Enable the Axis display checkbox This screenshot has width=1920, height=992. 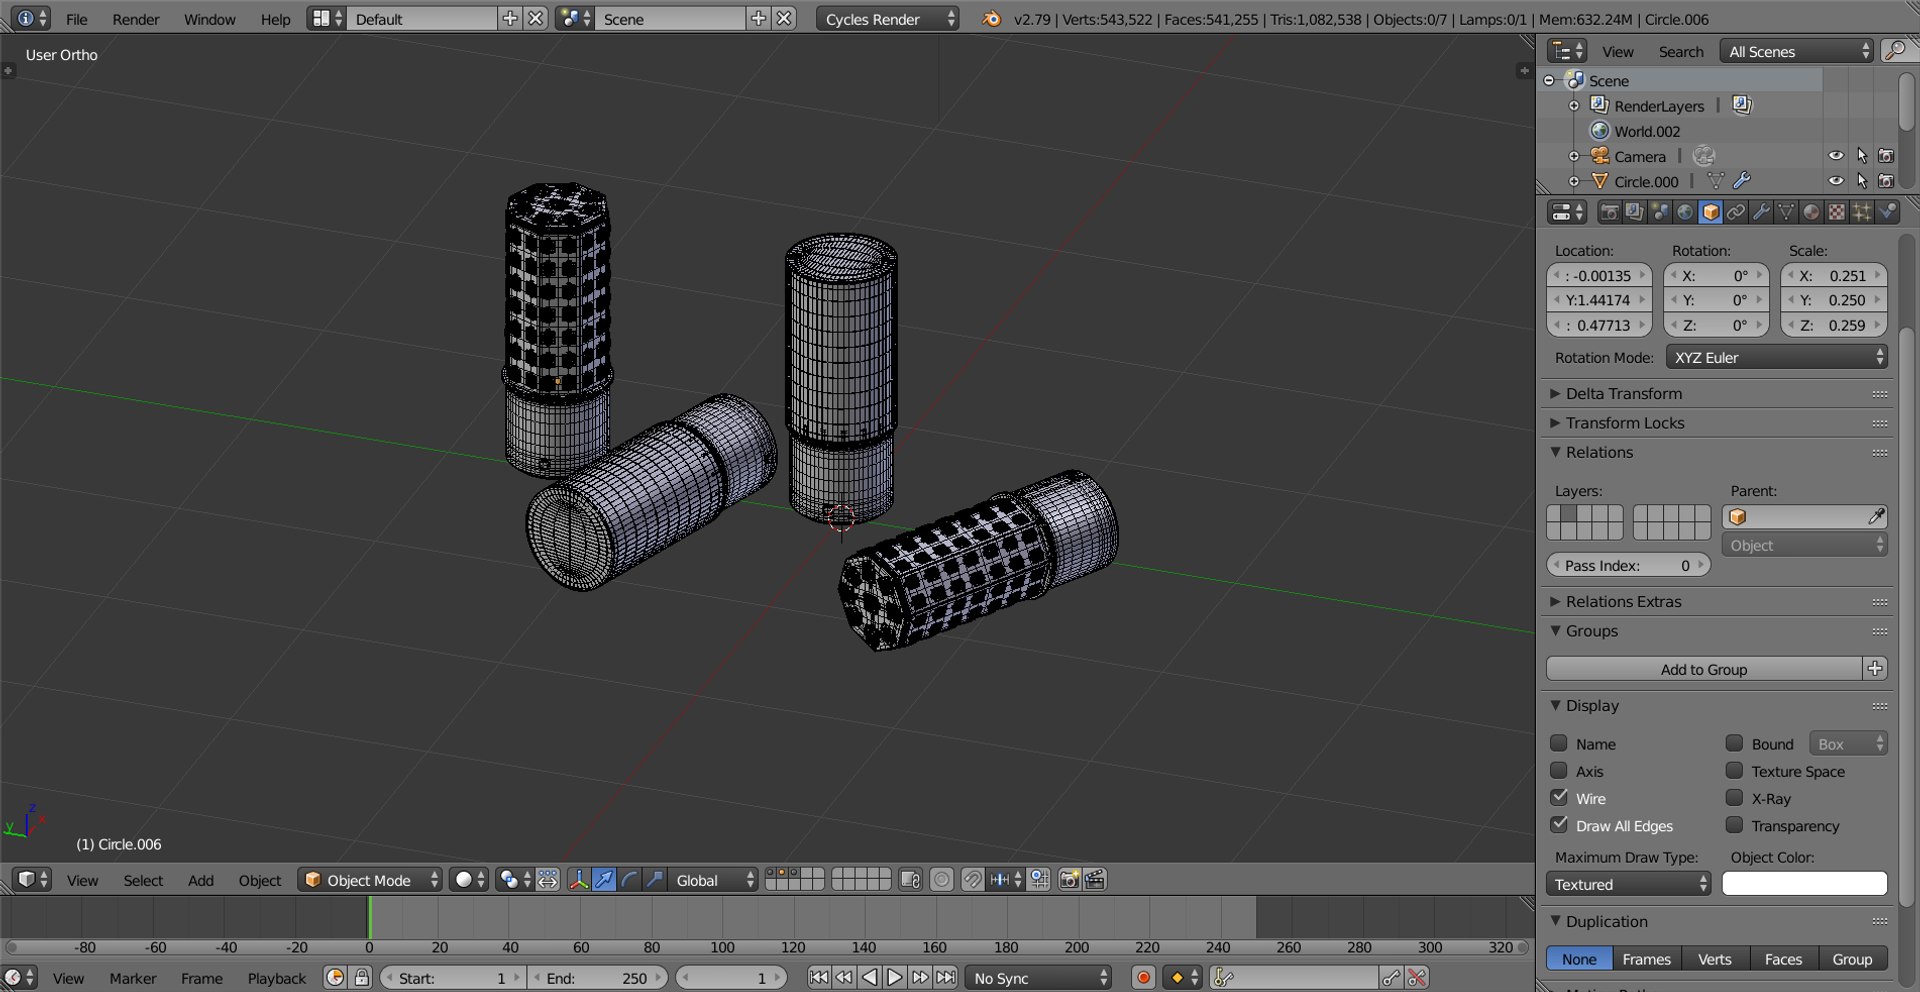click(x=1559, y=770)
